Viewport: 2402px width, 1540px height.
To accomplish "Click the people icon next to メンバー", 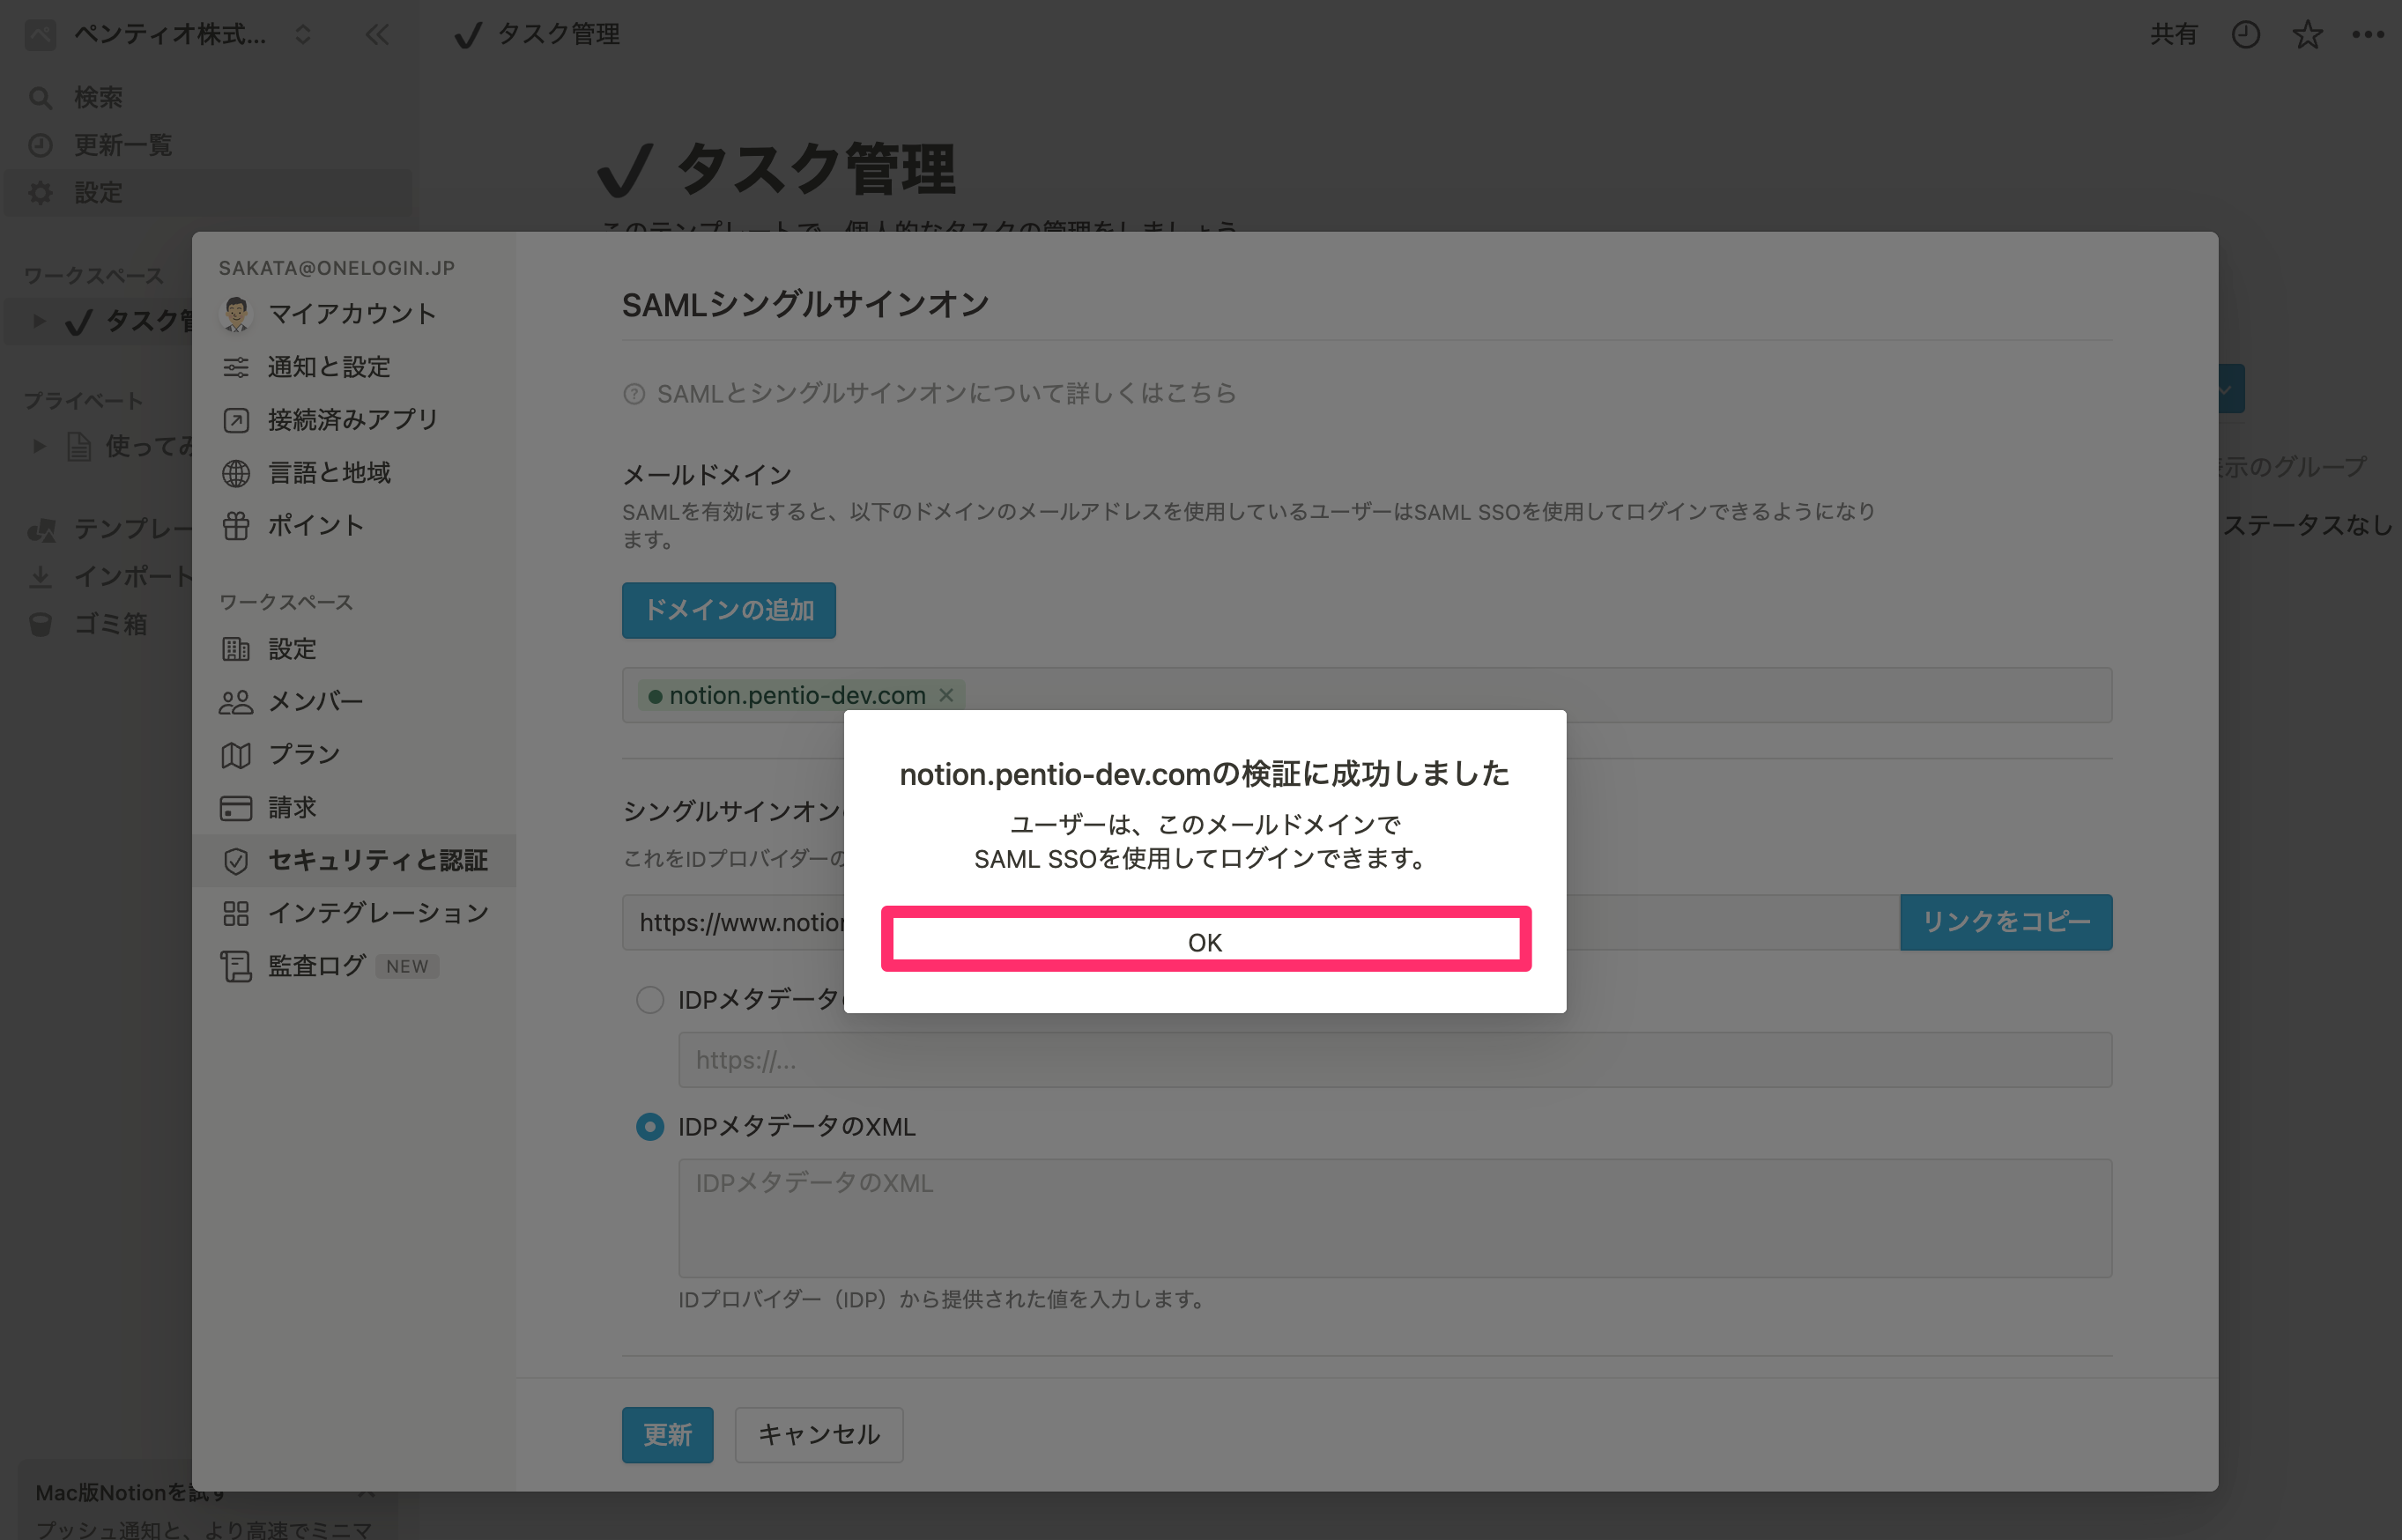I will tap(236, 702).
